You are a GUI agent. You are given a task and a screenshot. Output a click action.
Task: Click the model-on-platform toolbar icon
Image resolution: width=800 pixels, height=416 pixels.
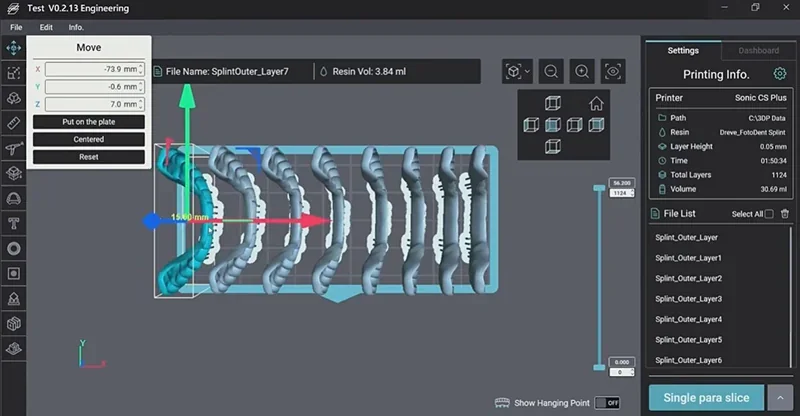click(x=13, y=349)
